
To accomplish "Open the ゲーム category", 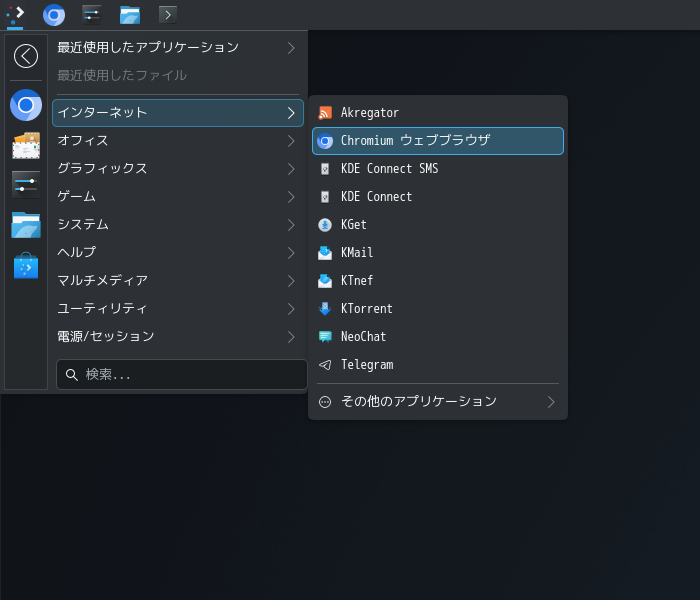I will click(x=178, y=197).
